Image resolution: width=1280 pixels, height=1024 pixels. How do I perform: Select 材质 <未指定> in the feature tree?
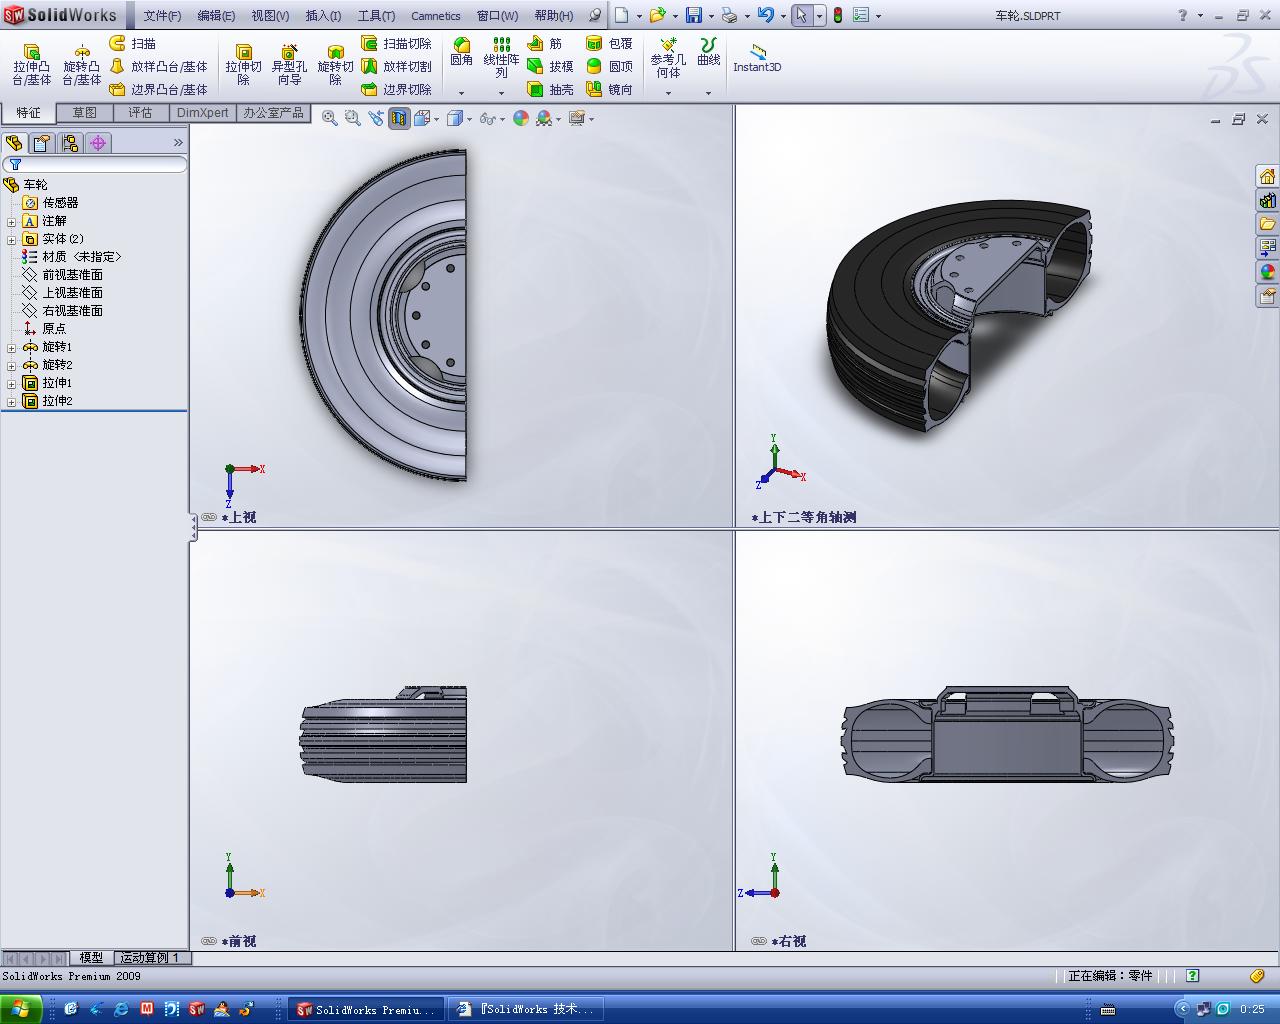click(81, 257)
